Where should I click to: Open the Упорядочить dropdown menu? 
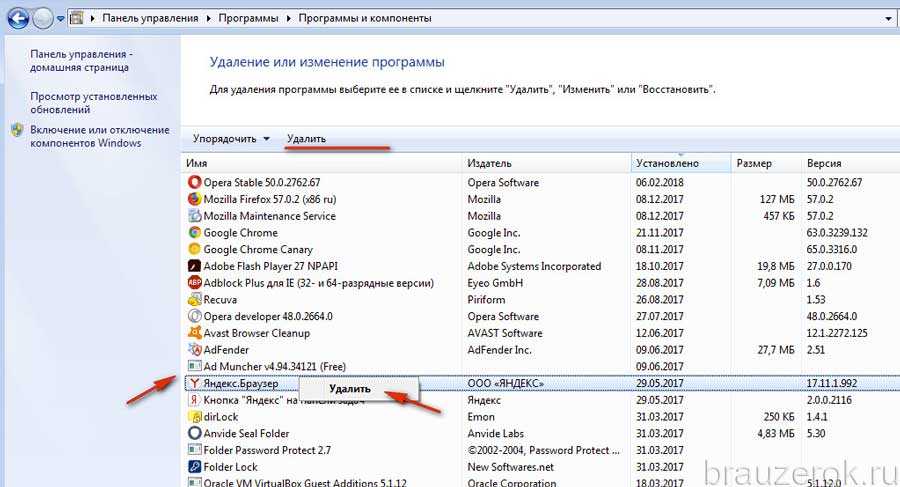tap(231, 138)
